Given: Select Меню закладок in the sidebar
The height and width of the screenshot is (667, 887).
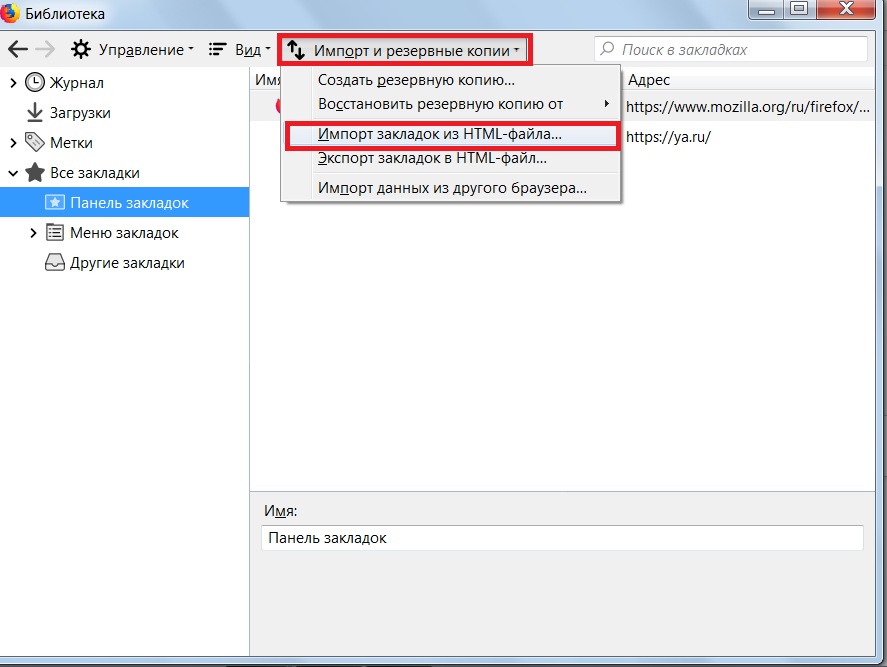Looking at the screenshot, I should (x=124, y=233).
